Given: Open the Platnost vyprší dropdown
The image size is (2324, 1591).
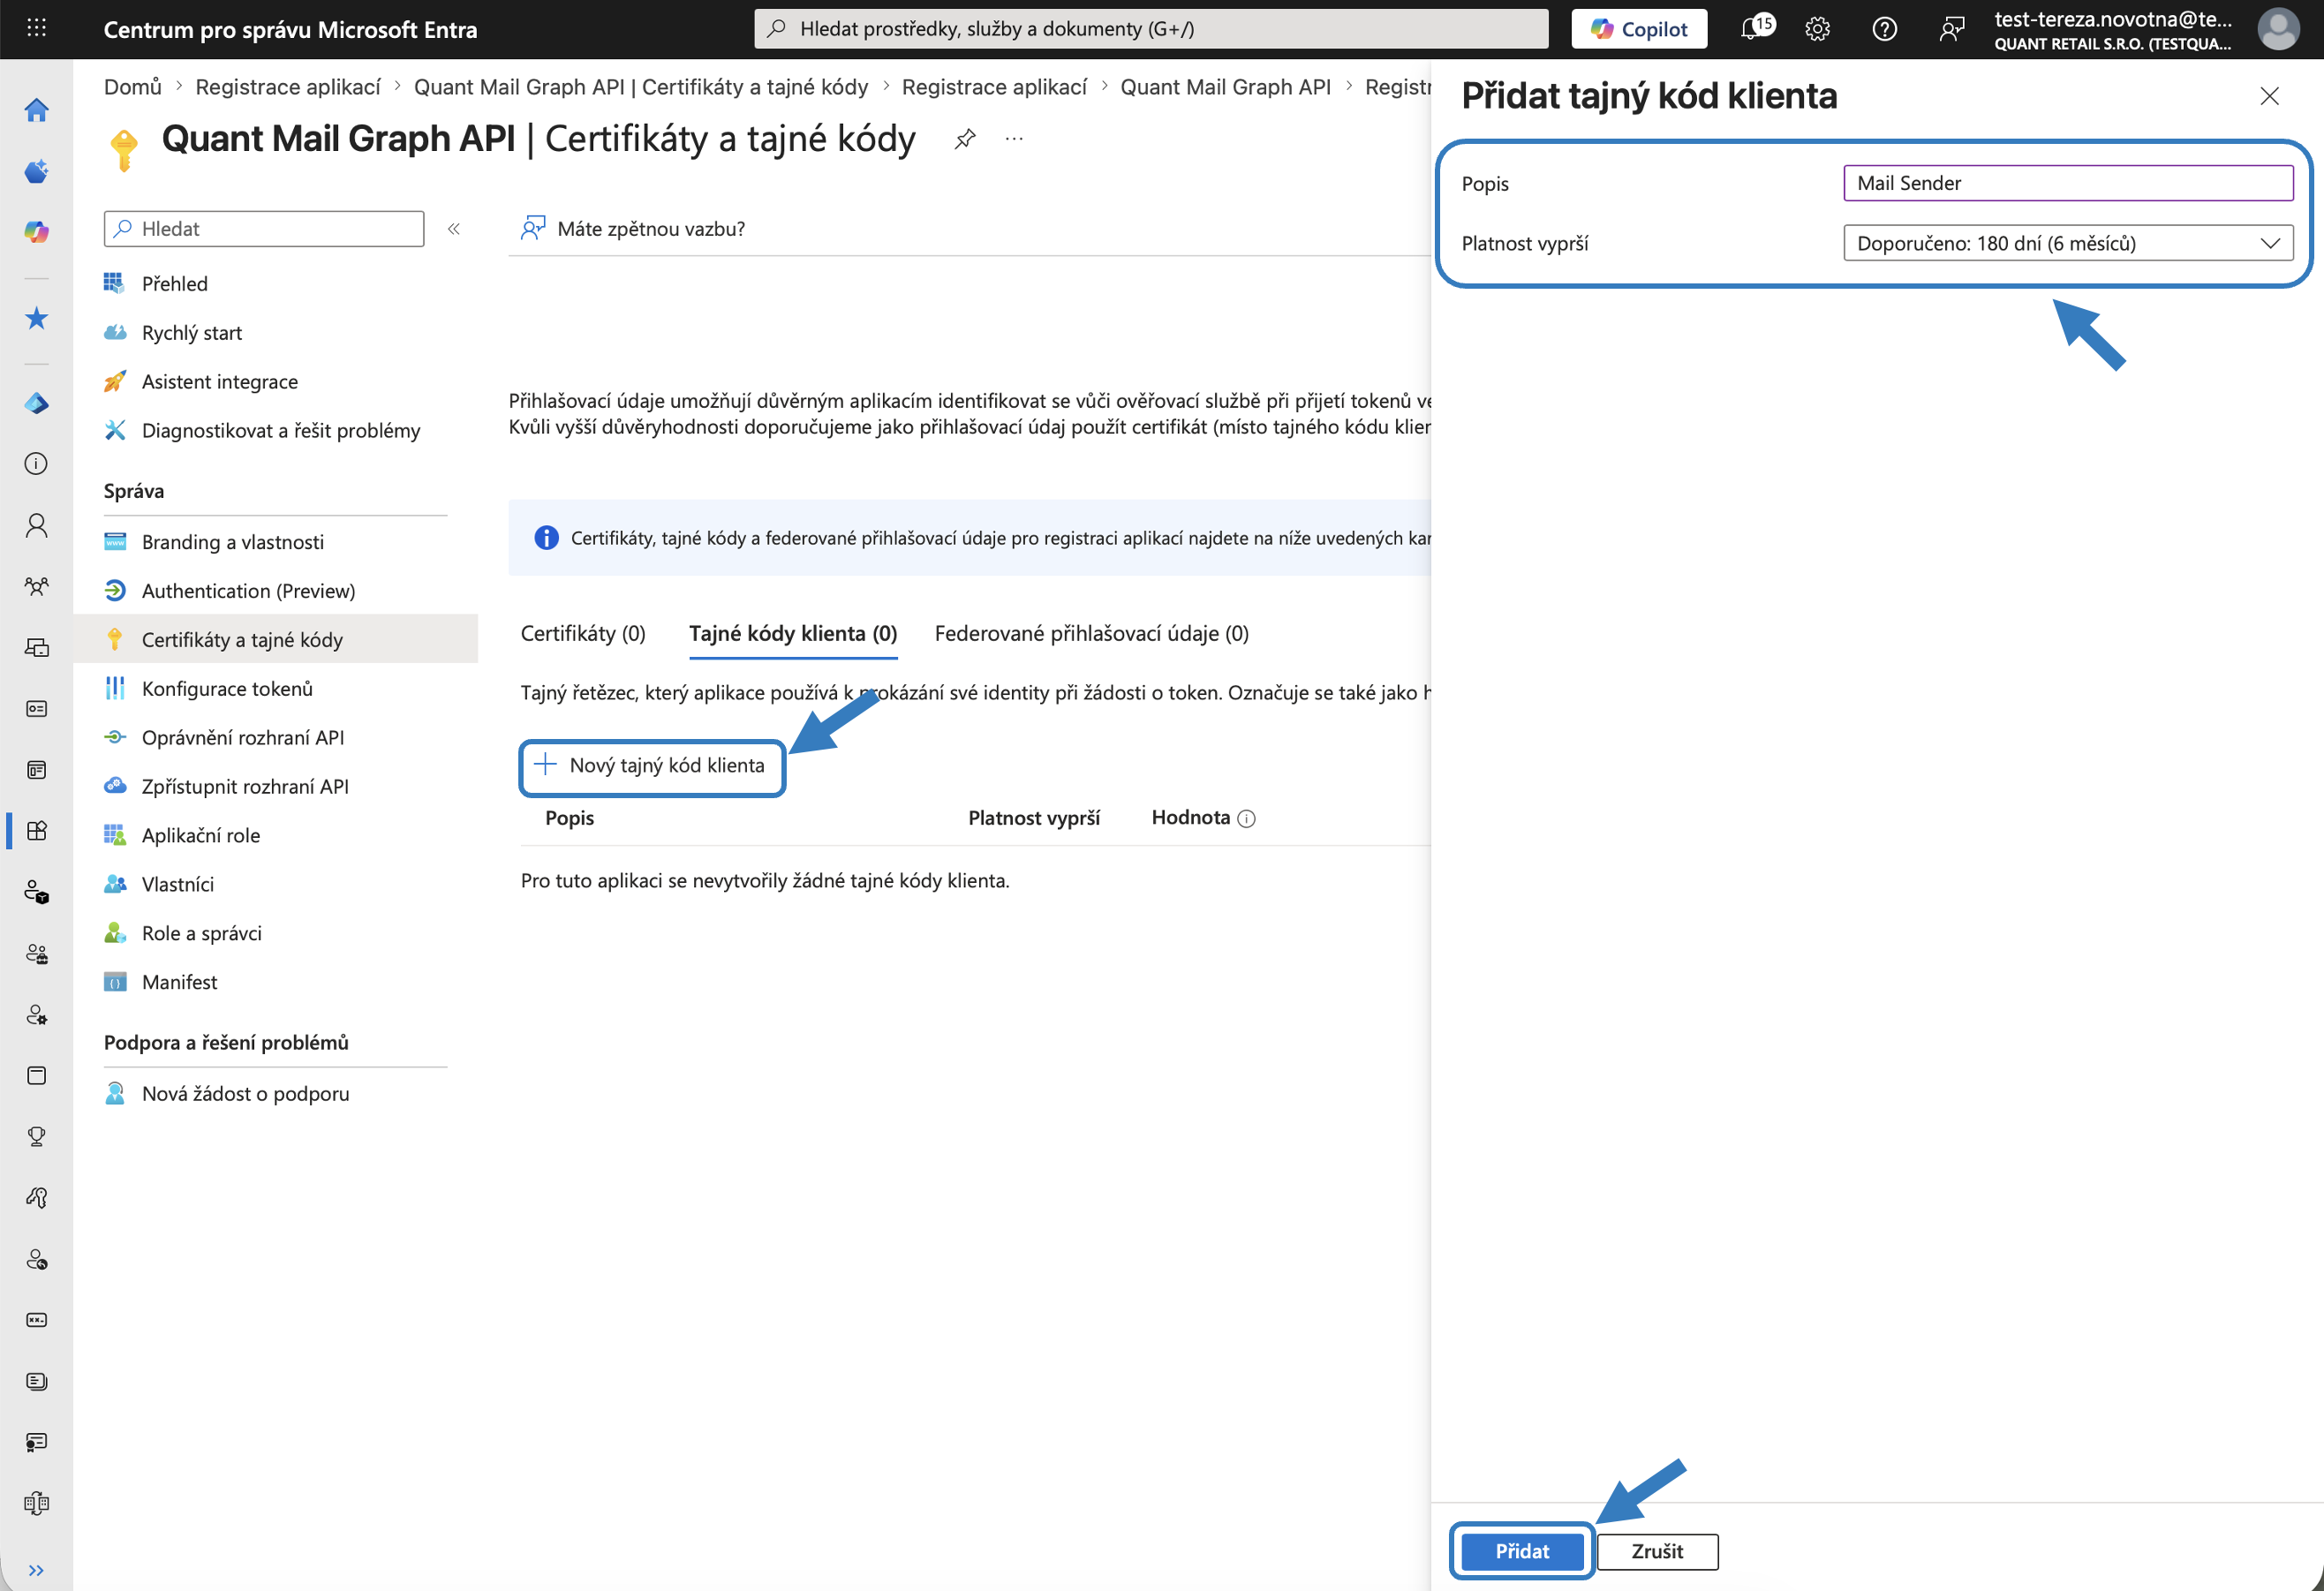Looking at the screenshot, I should pyautogui.click(x=2068, y=243).
